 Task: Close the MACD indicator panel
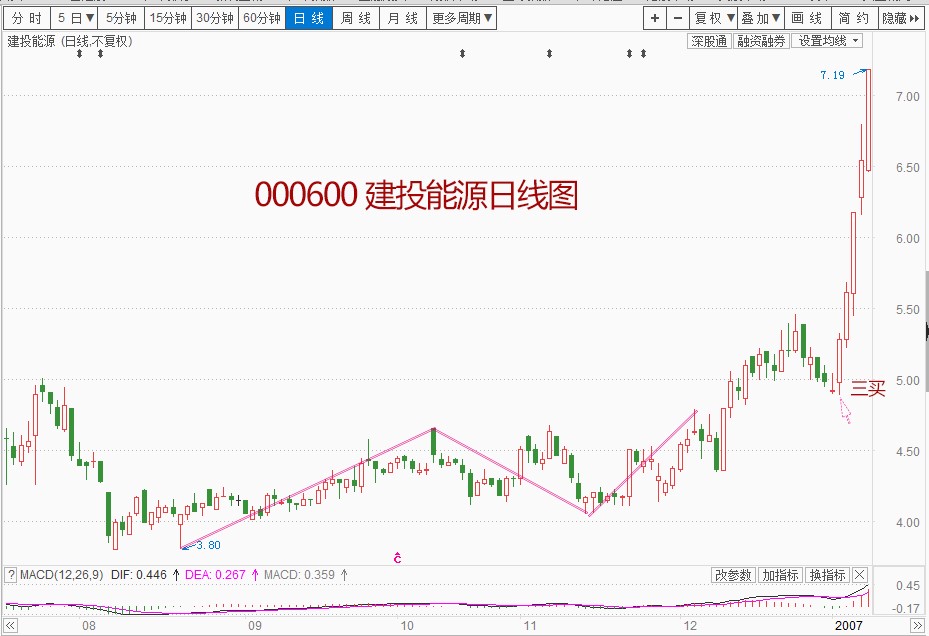tap(860, 575)
